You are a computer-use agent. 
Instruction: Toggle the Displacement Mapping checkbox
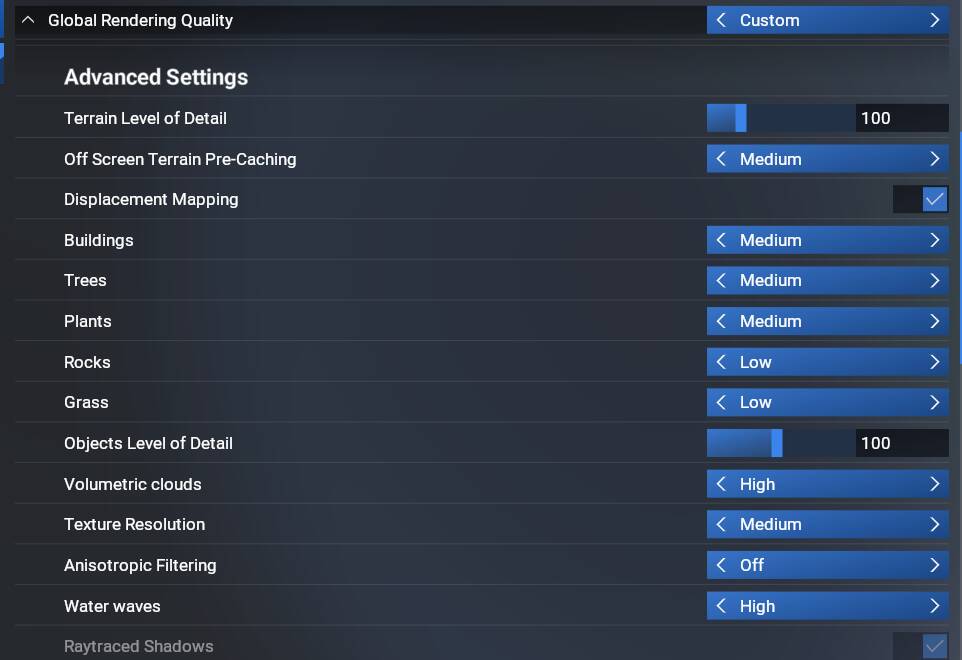(x=934, y=199)
